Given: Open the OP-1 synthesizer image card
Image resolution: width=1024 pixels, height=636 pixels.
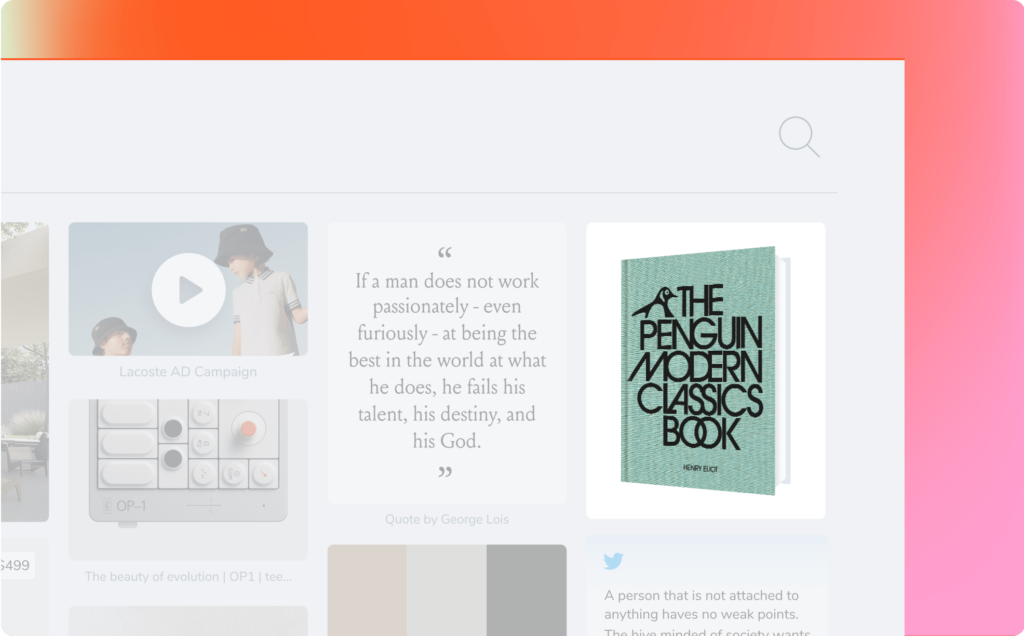Looking at the screenshot, I should pyautogui.click(x=188, y=479).
